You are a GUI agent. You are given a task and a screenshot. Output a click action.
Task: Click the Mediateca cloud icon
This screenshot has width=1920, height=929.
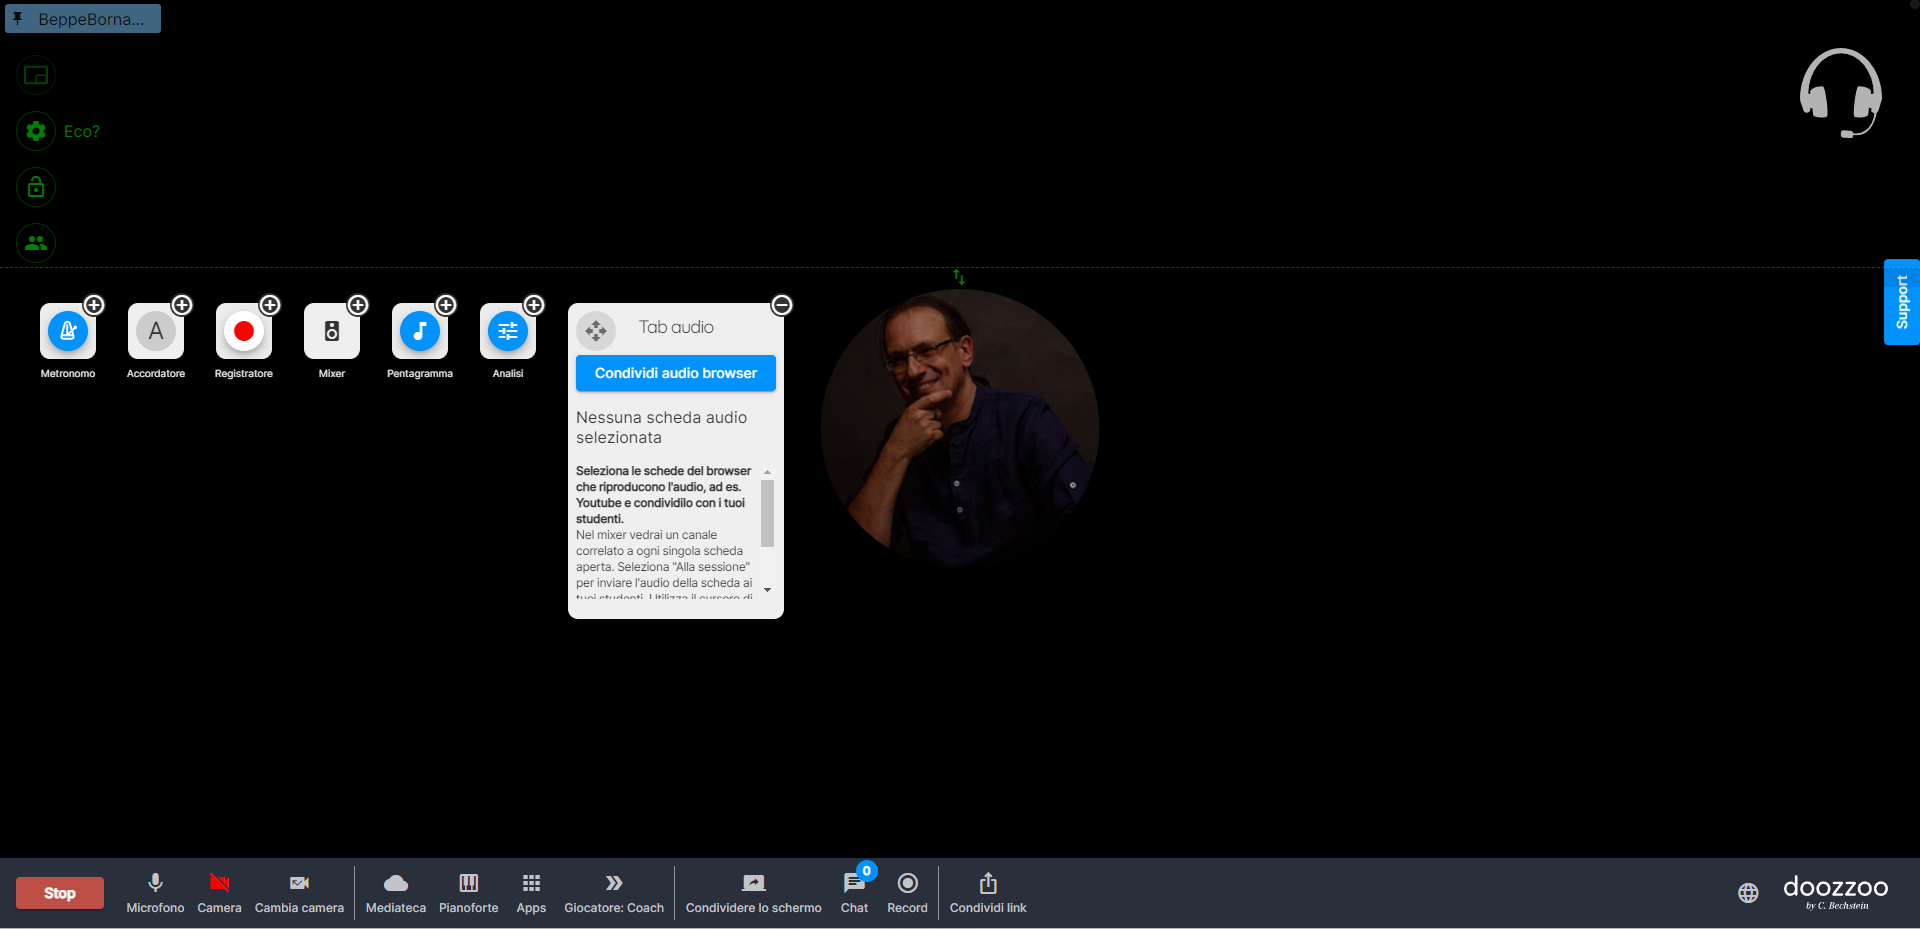coord(396,884)
